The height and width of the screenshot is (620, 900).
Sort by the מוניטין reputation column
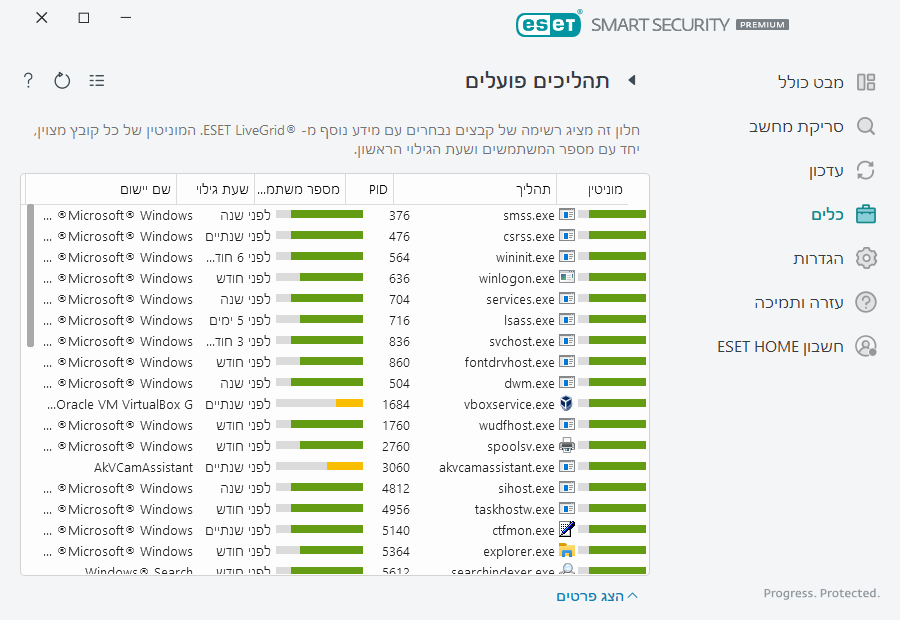click(603, 188)
